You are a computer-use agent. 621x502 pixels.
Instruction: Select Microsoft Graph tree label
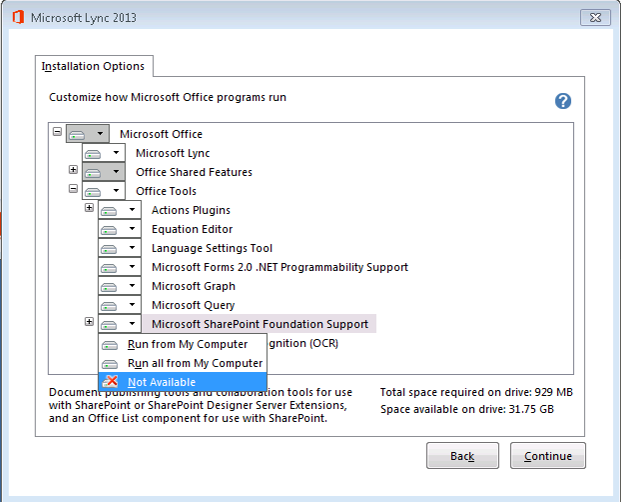click(193, 286)
